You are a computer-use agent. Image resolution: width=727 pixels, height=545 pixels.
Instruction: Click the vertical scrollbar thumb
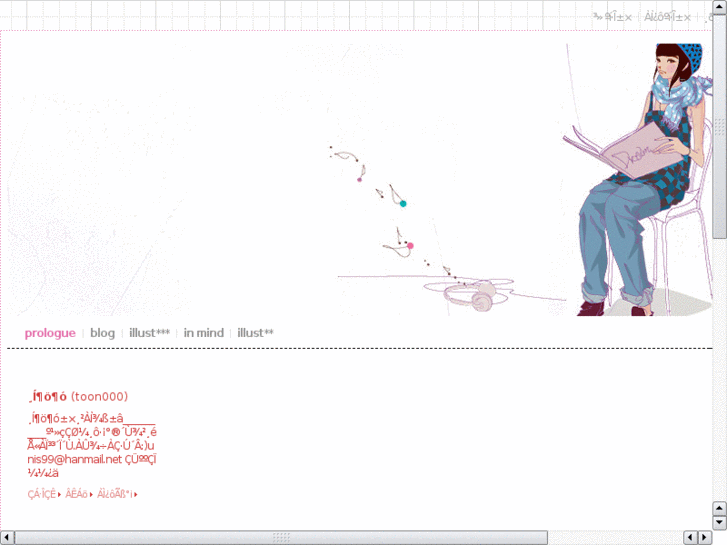720,127
